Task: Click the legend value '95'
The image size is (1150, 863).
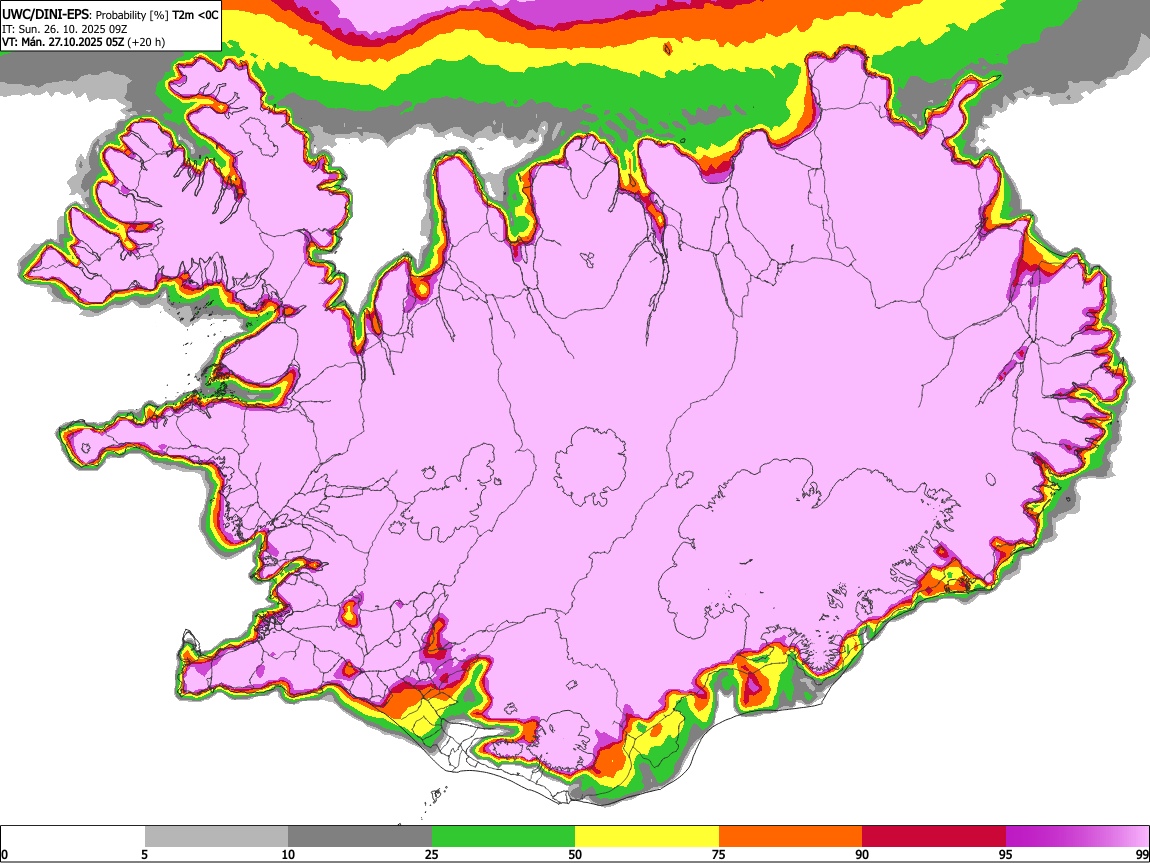Action: [x=1006, y=855]
